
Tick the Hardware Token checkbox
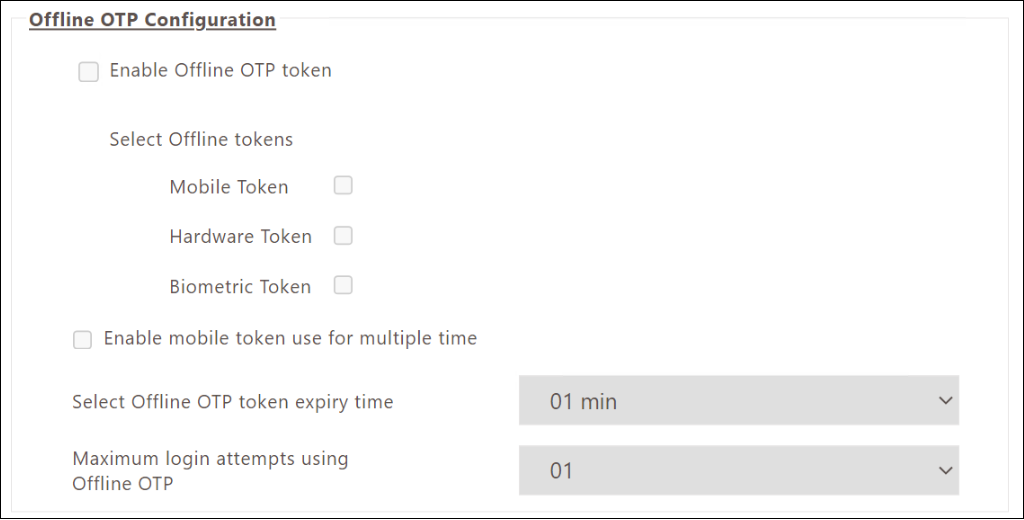343,235
